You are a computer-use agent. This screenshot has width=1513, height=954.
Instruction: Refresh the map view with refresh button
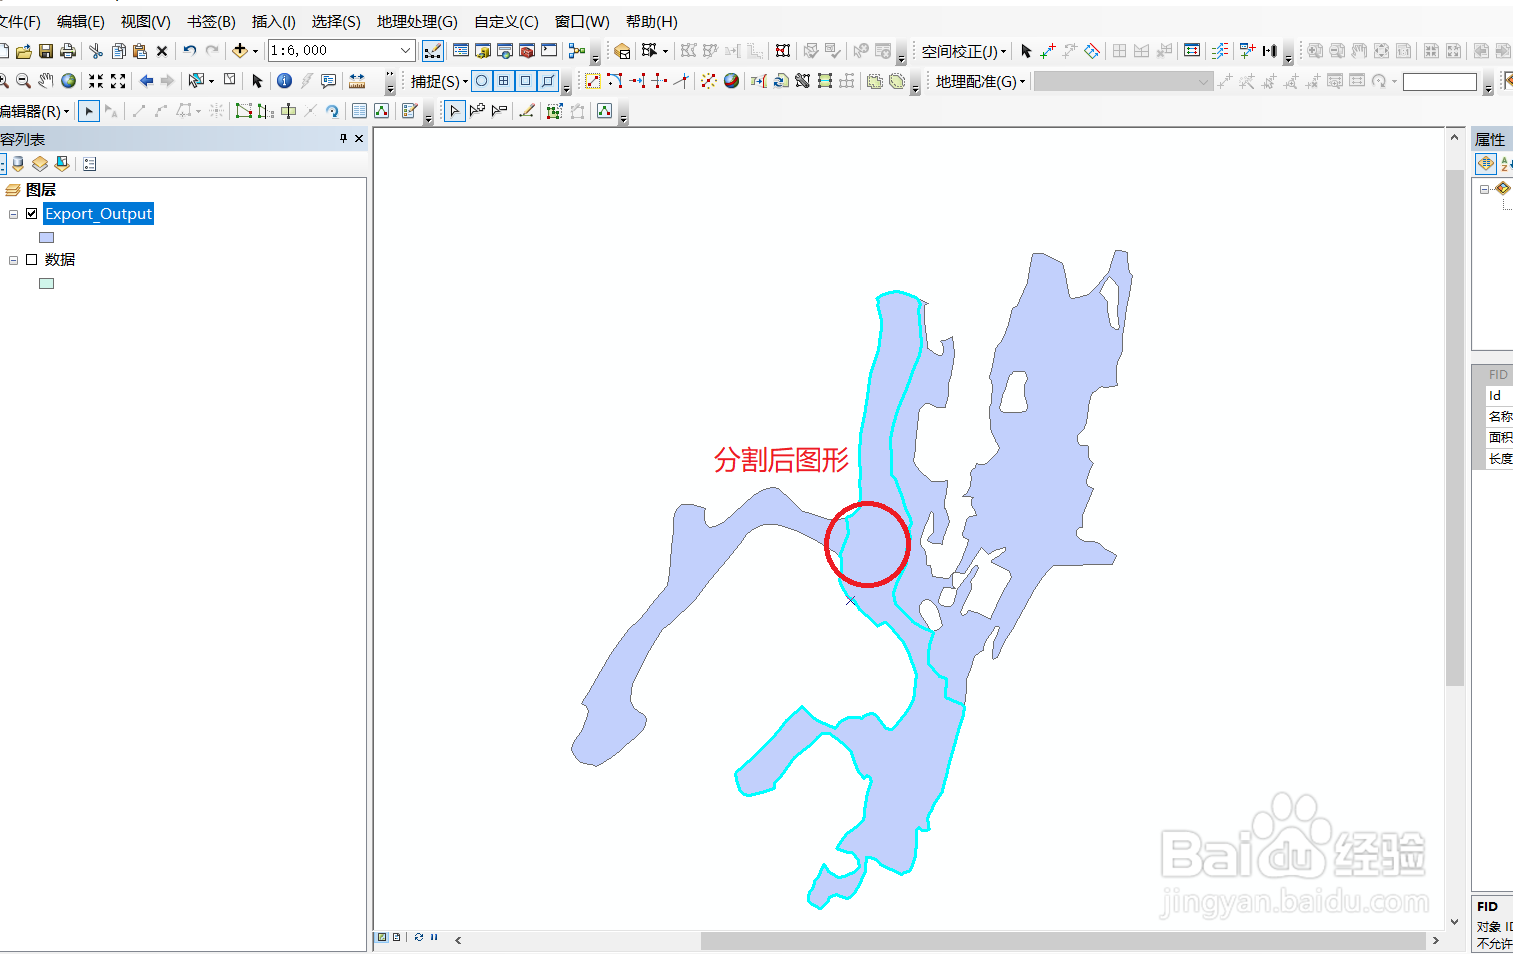pos(419,938)
